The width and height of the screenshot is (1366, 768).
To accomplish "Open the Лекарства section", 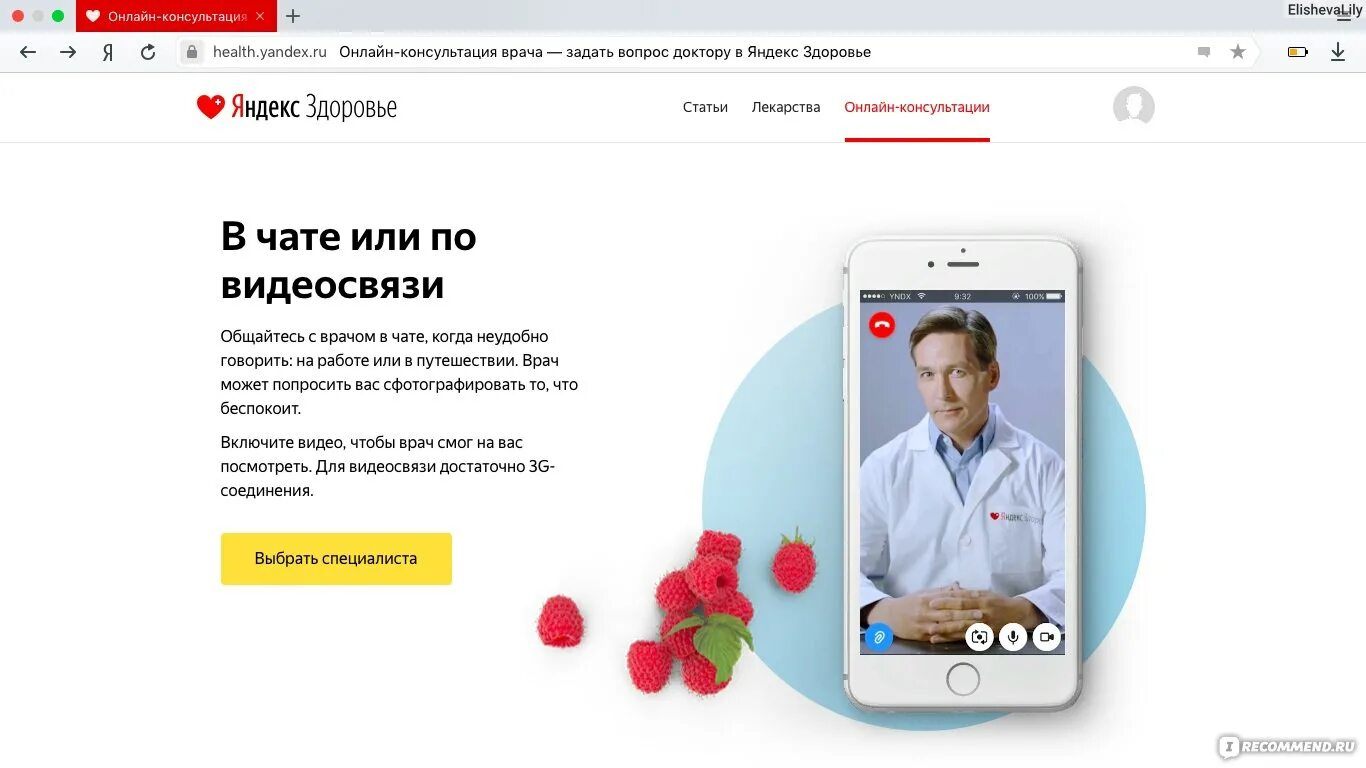I will (786, 107).
